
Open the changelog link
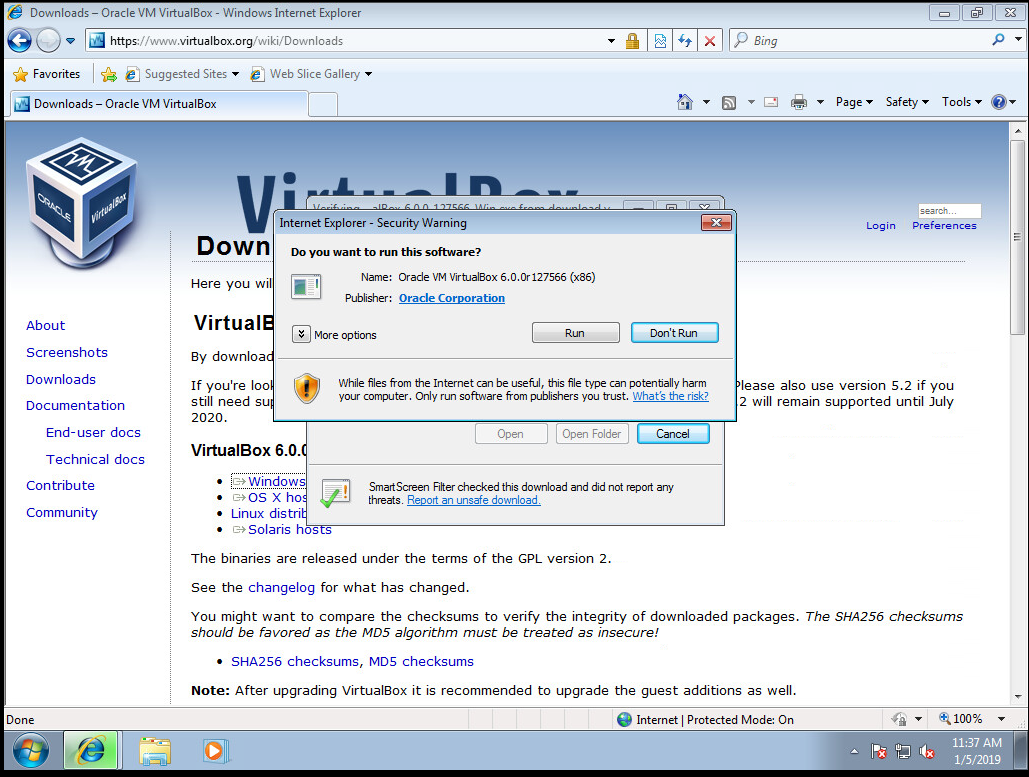(282, 588)
